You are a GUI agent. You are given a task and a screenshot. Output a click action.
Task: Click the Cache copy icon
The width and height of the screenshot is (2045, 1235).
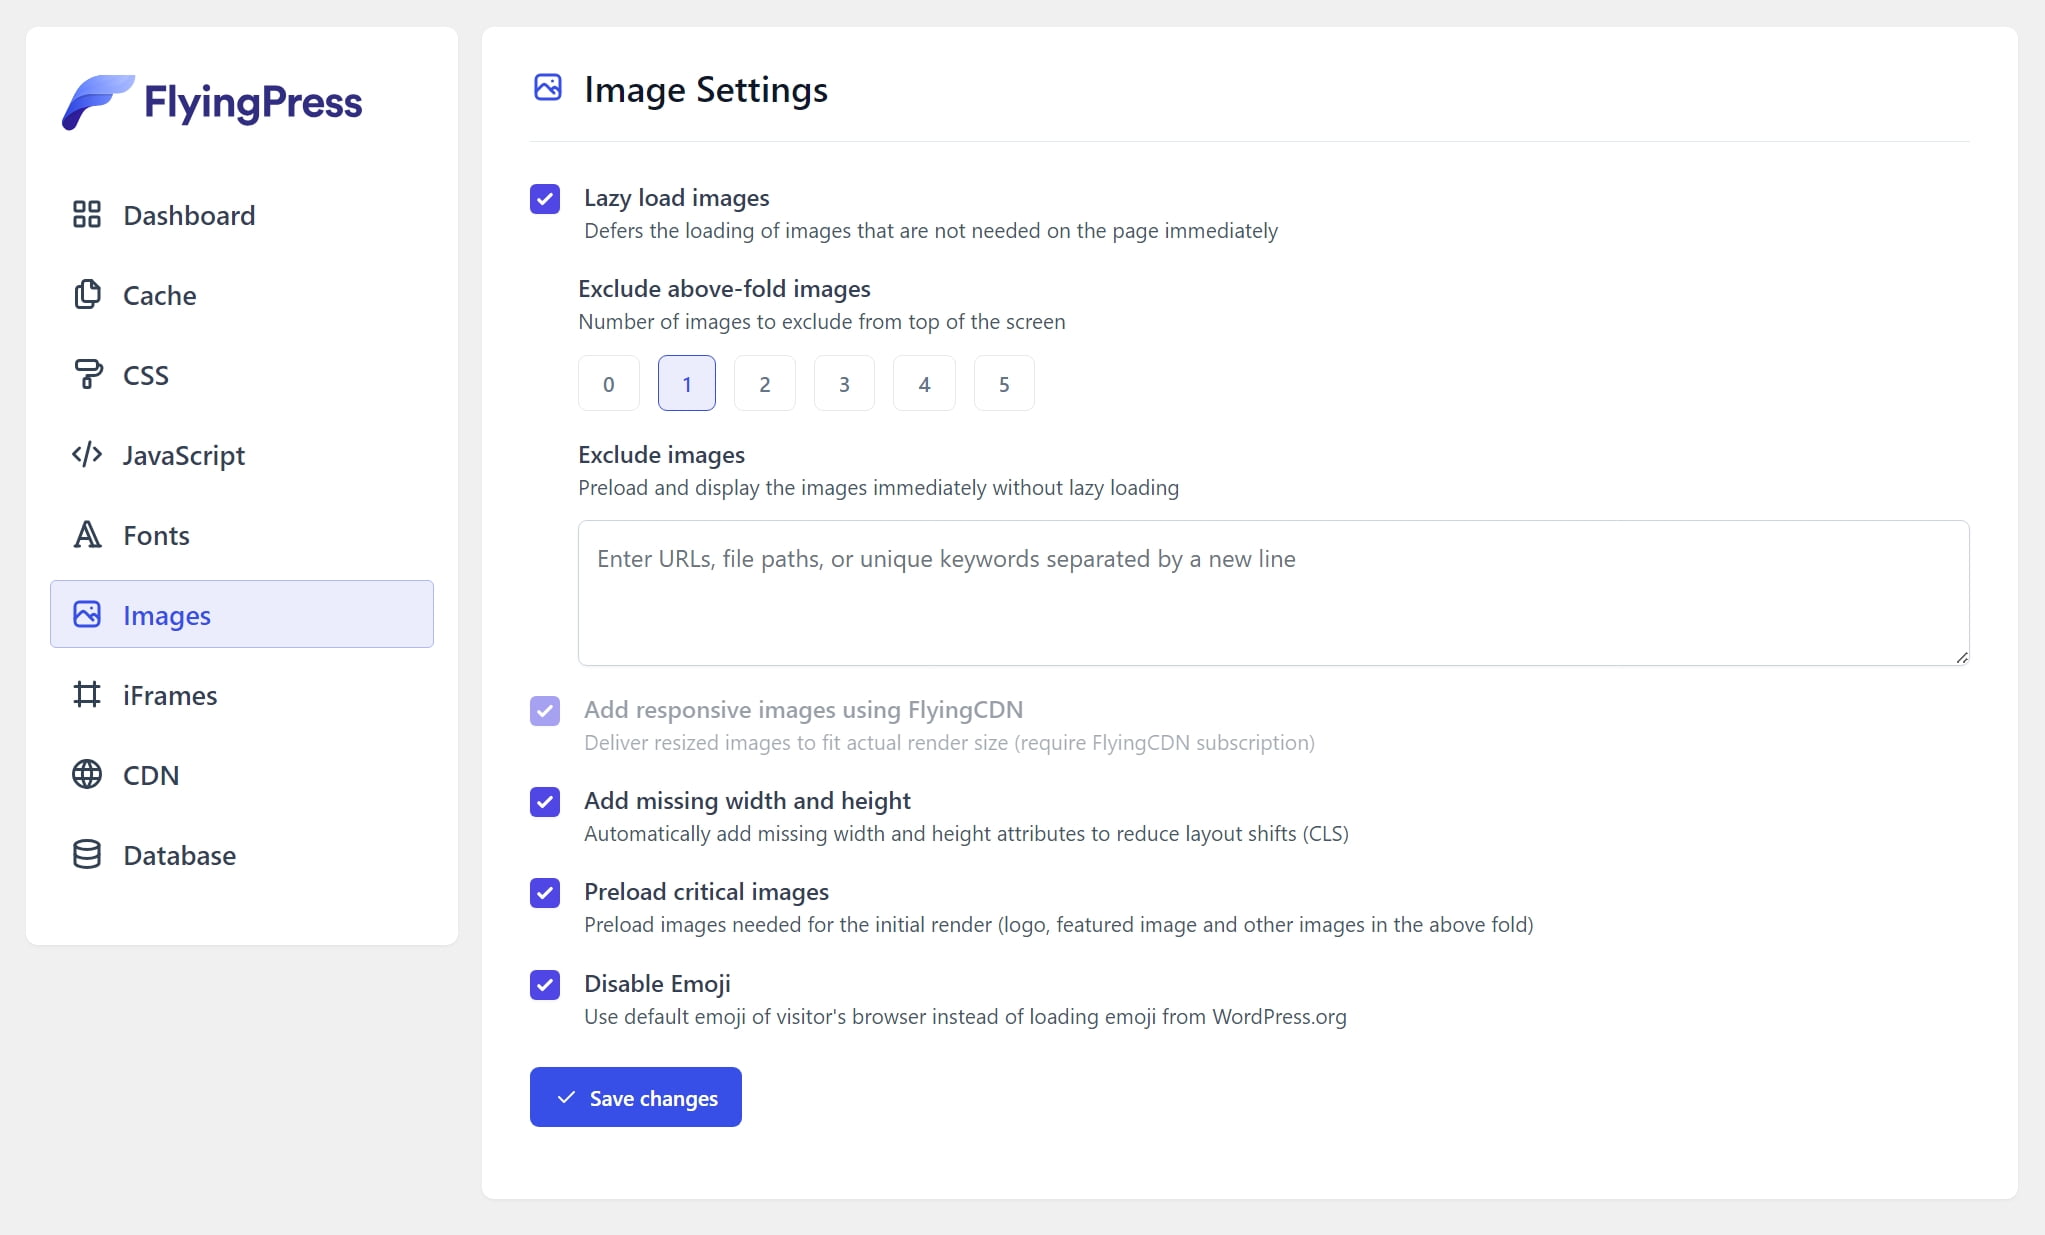pos(87,294)
